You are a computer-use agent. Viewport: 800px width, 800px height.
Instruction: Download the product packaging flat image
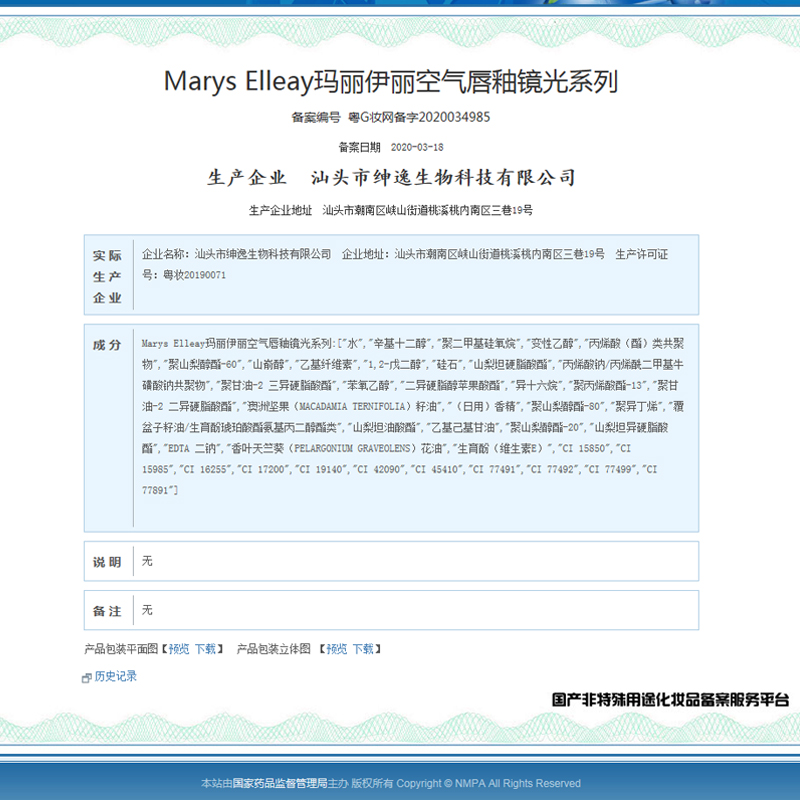point(205,649)
